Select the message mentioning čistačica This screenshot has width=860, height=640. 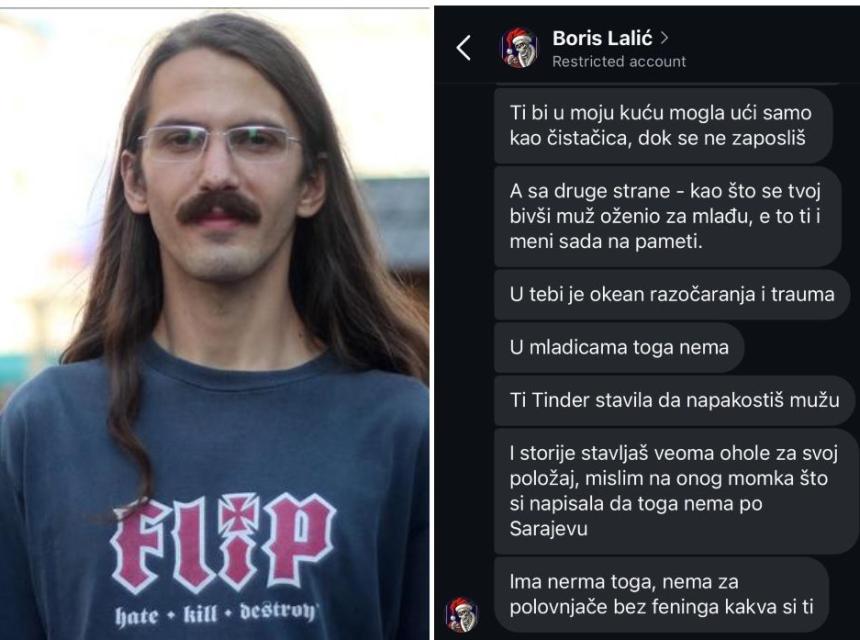pyautogui.click(x=663, y=126)
